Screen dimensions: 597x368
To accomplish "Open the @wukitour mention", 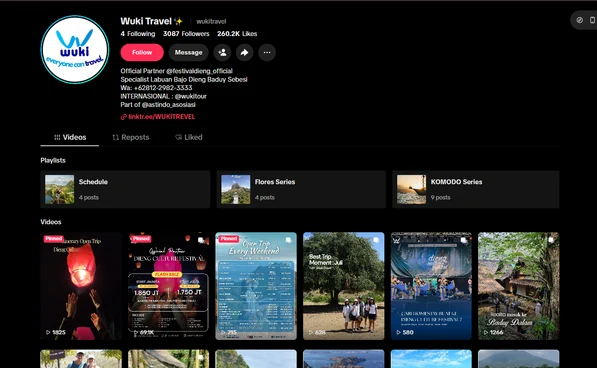I will coord(190,96).
